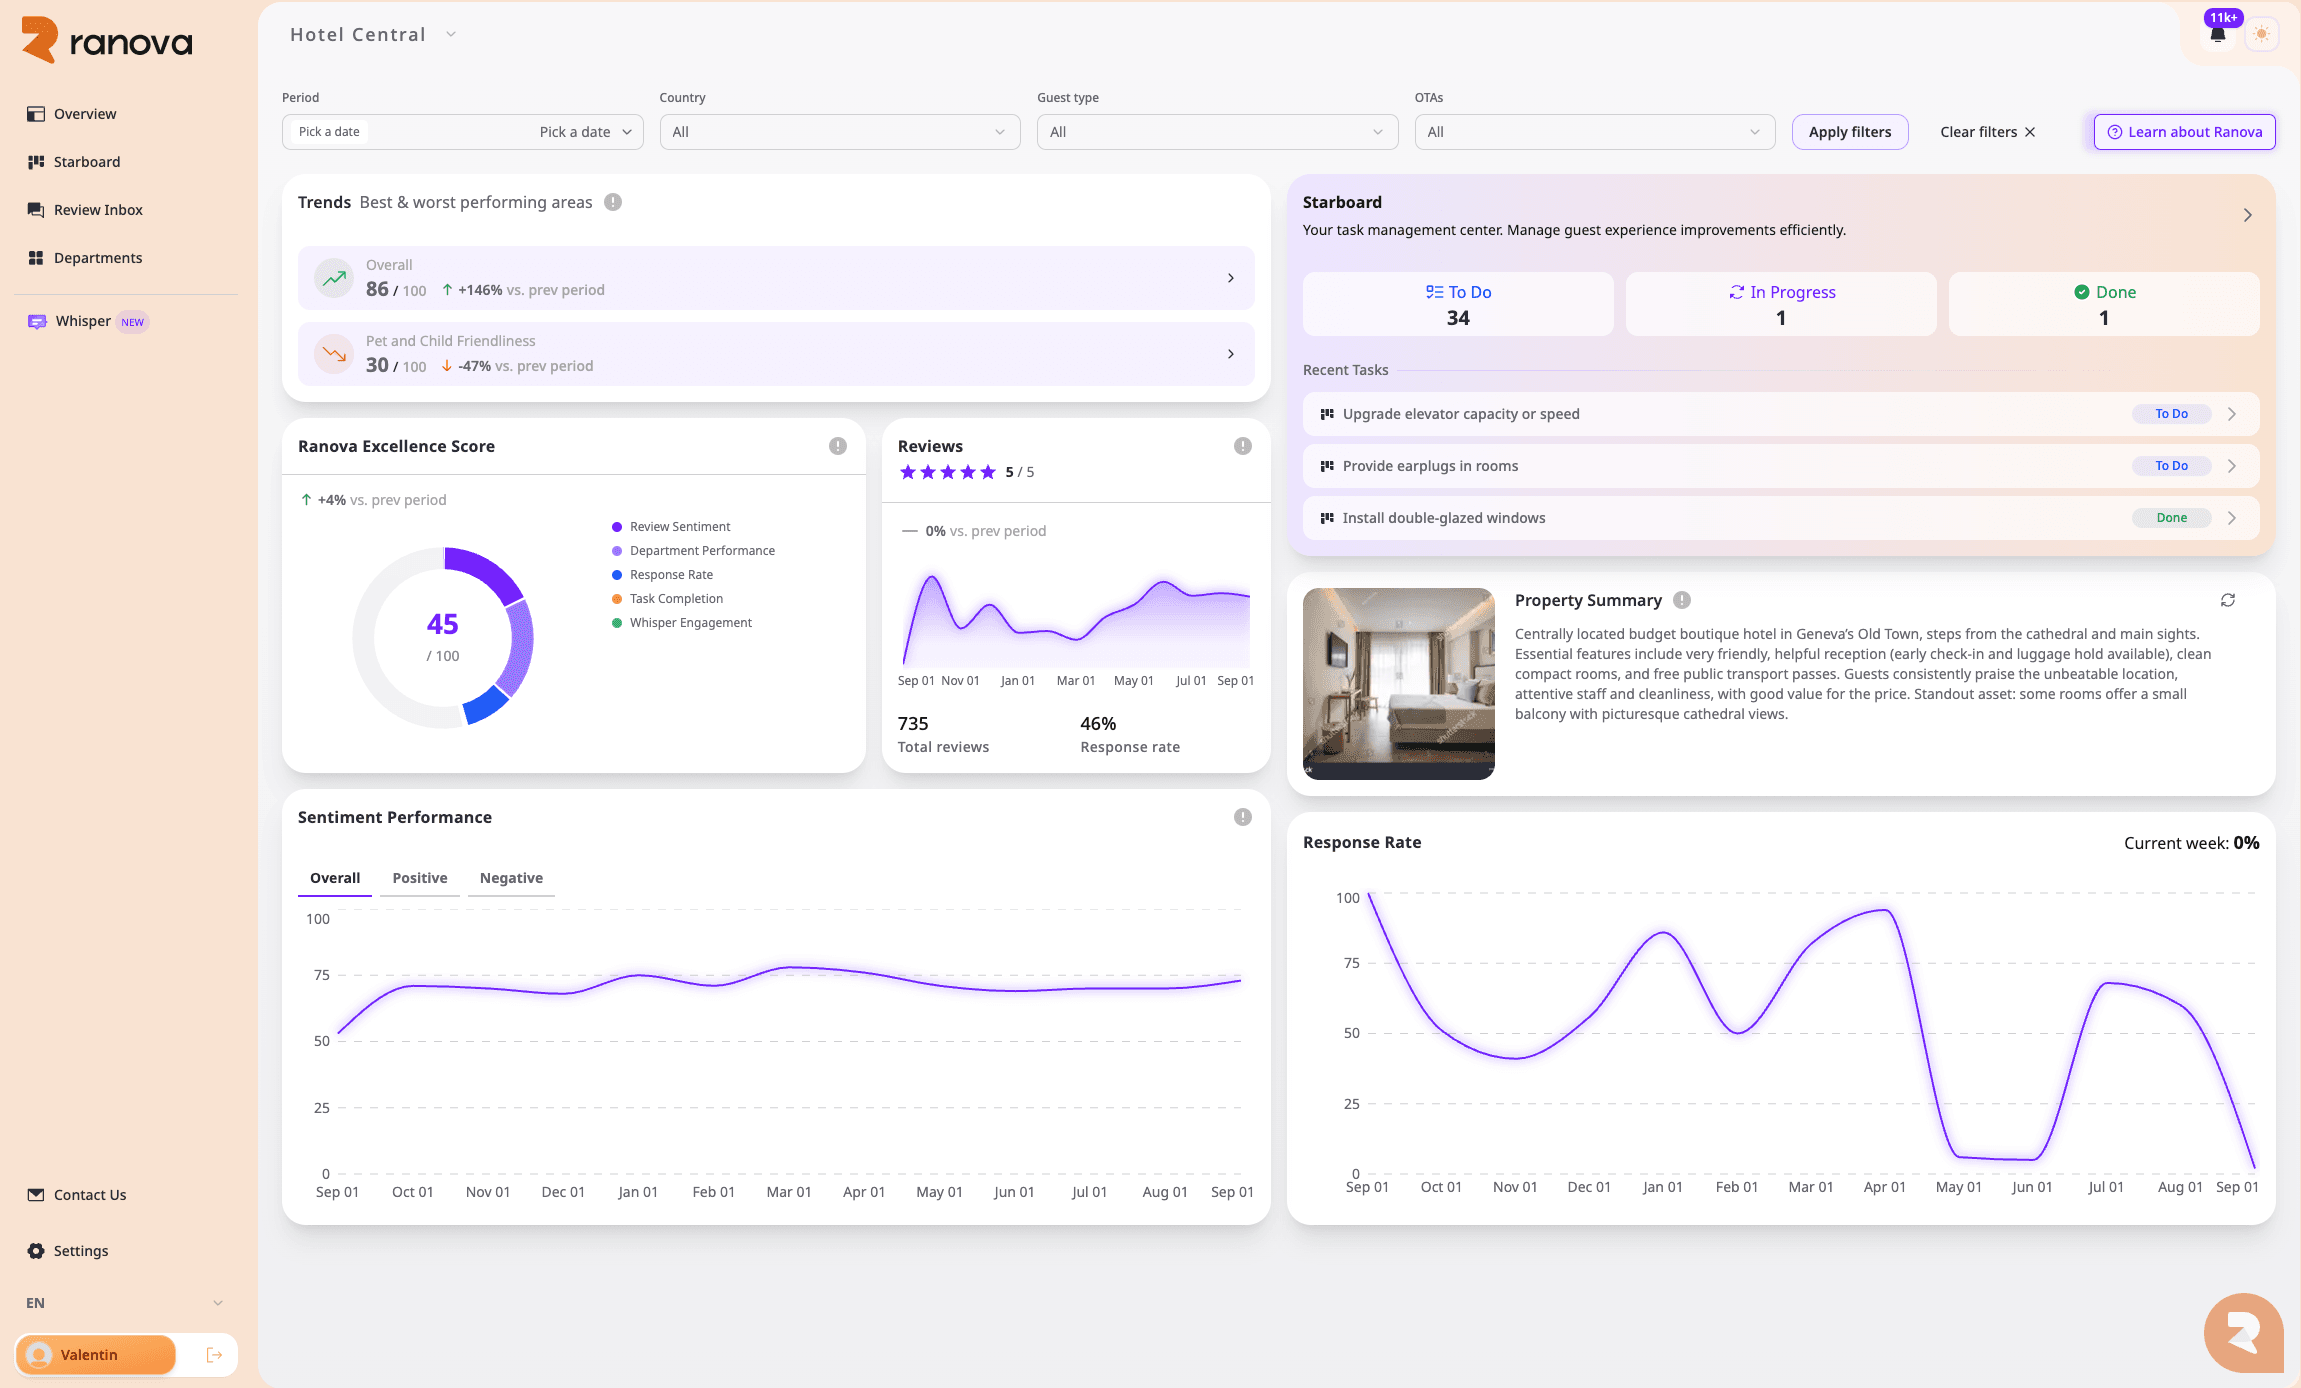Refresh the Property Summary
Viewport: 2301px width, 1388px height.
tap(2228, 600)
